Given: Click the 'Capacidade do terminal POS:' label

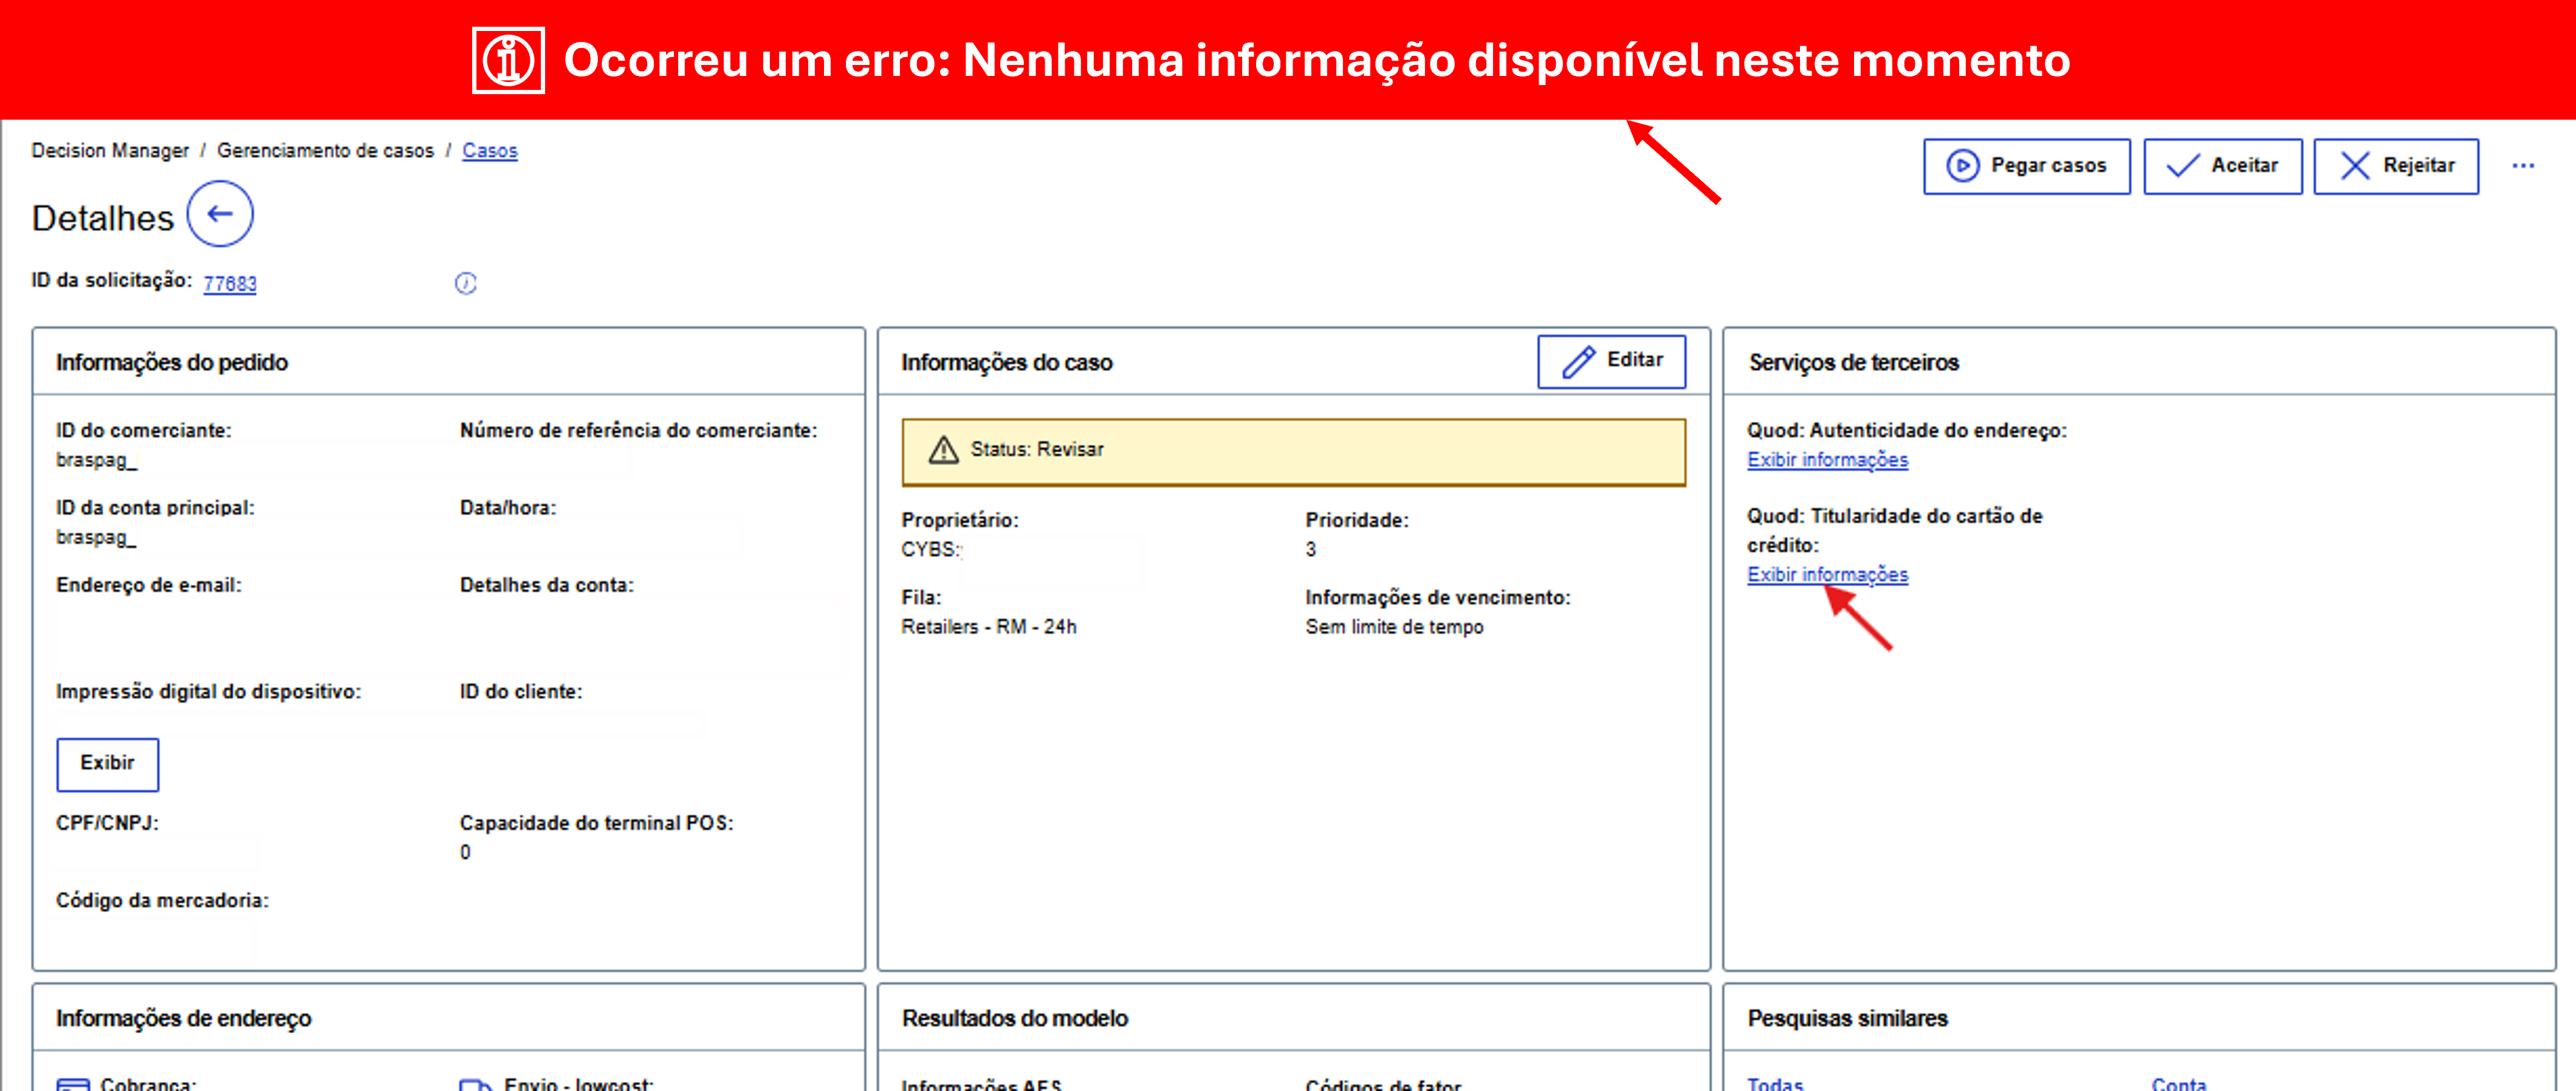Looking at the screenshot, I should (596, 823).
